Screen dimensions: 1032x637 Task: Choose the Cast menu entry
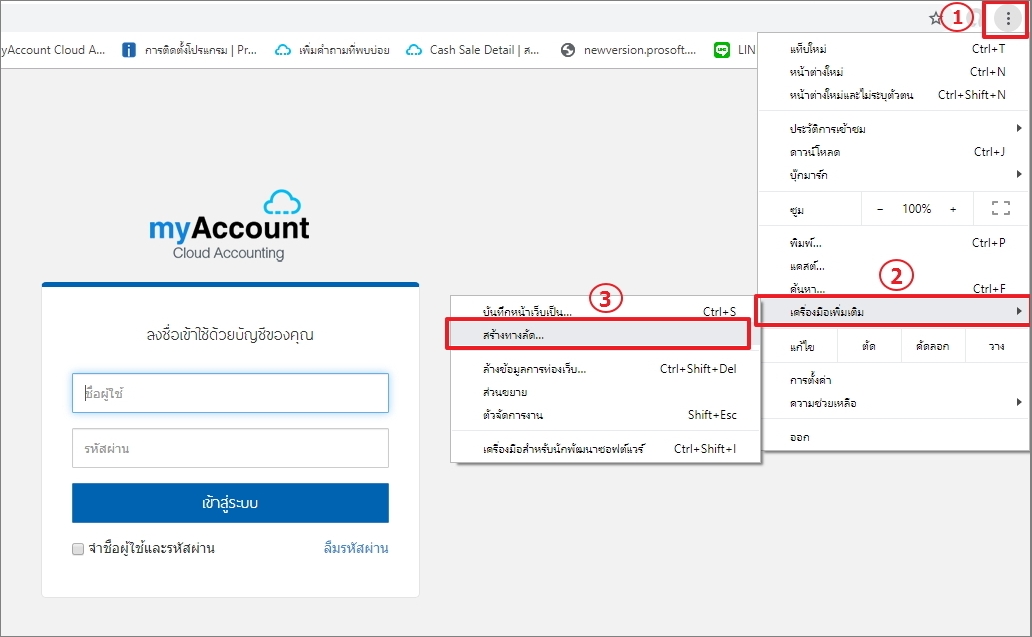pyautogui.click(x=894, y=266)
